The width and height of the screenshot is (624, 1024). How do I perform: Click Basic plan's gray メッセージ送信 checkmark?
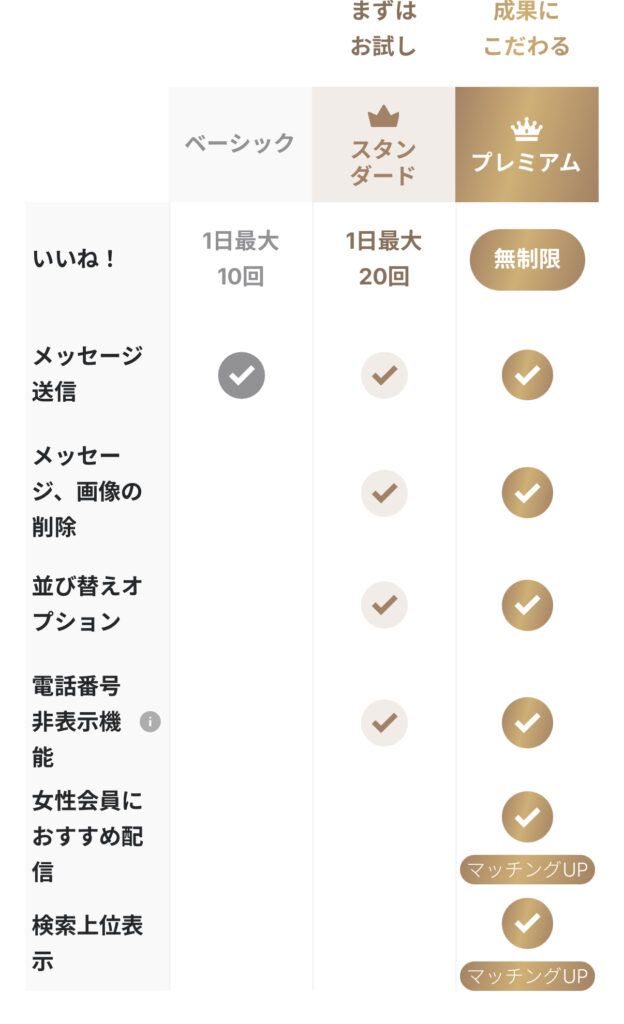241,375
